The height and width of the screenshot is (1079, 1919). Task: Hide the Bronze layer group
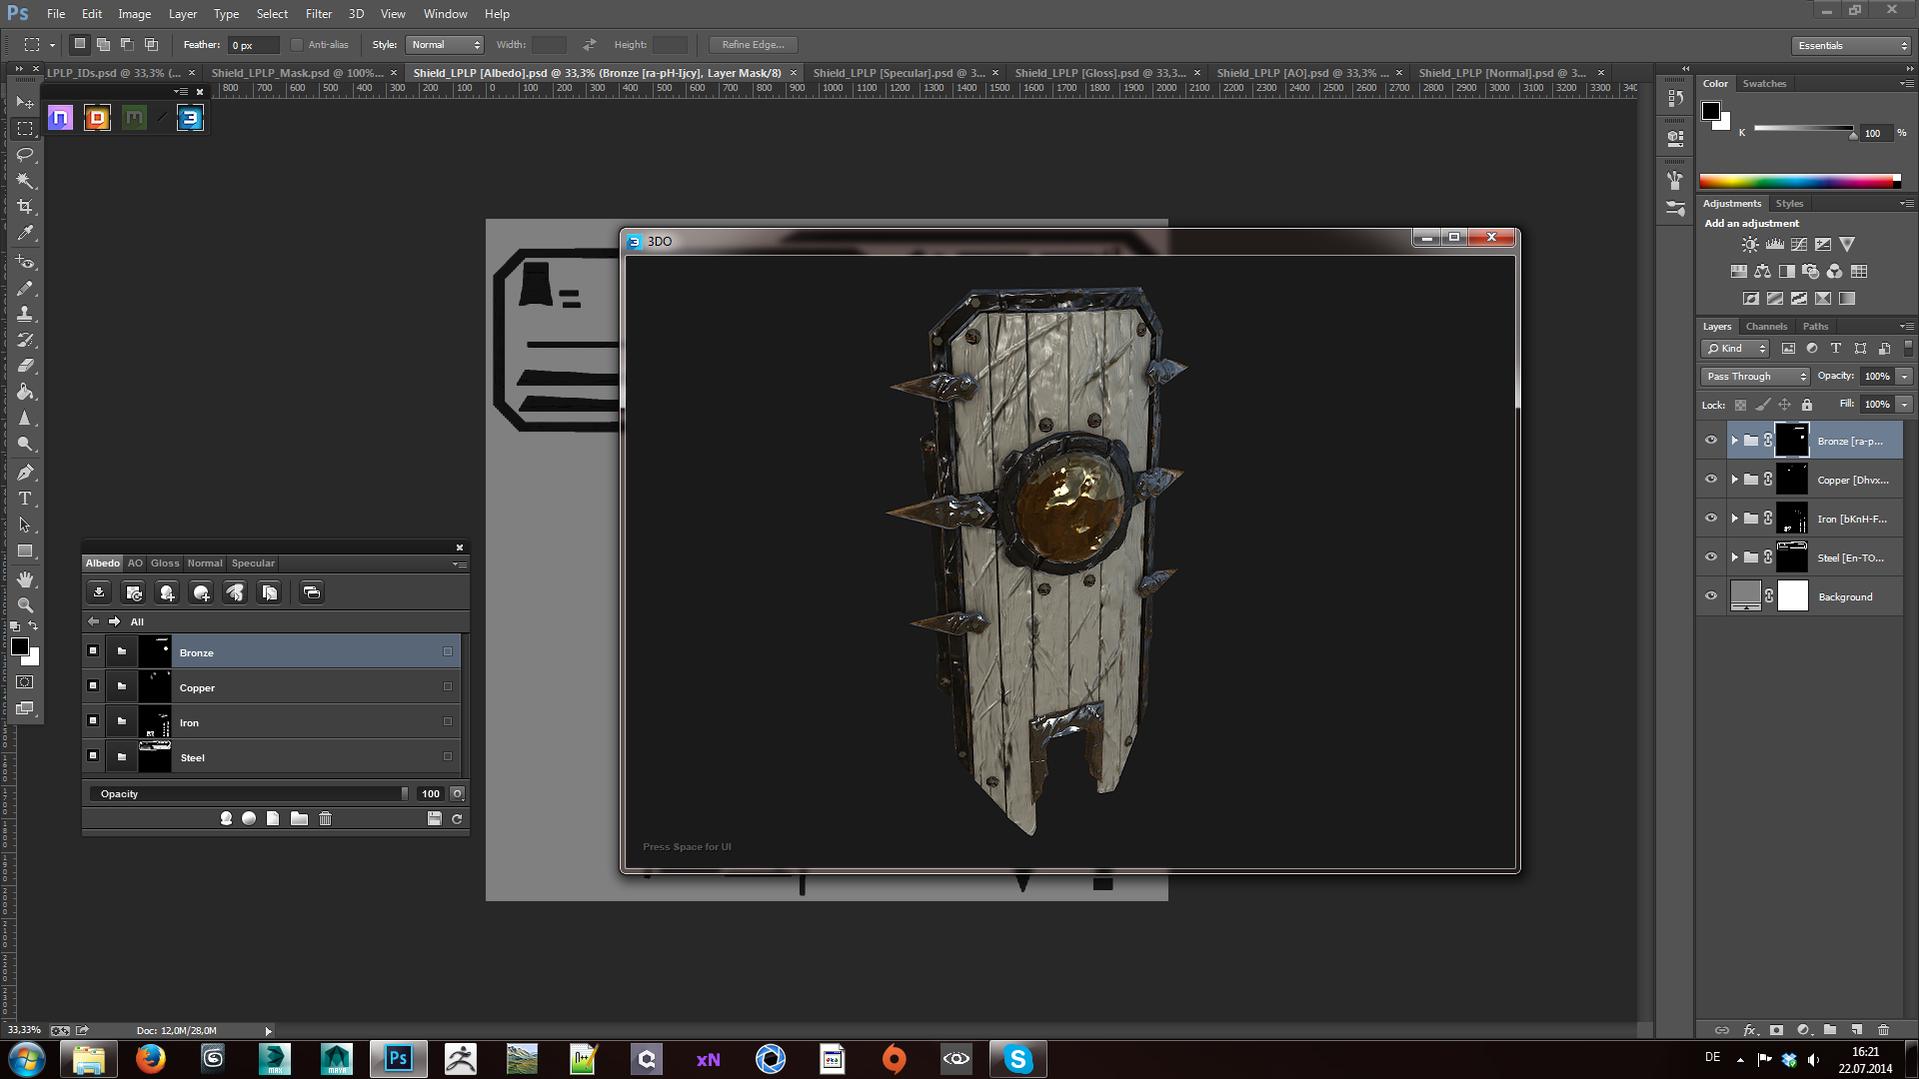(1711, 440)
